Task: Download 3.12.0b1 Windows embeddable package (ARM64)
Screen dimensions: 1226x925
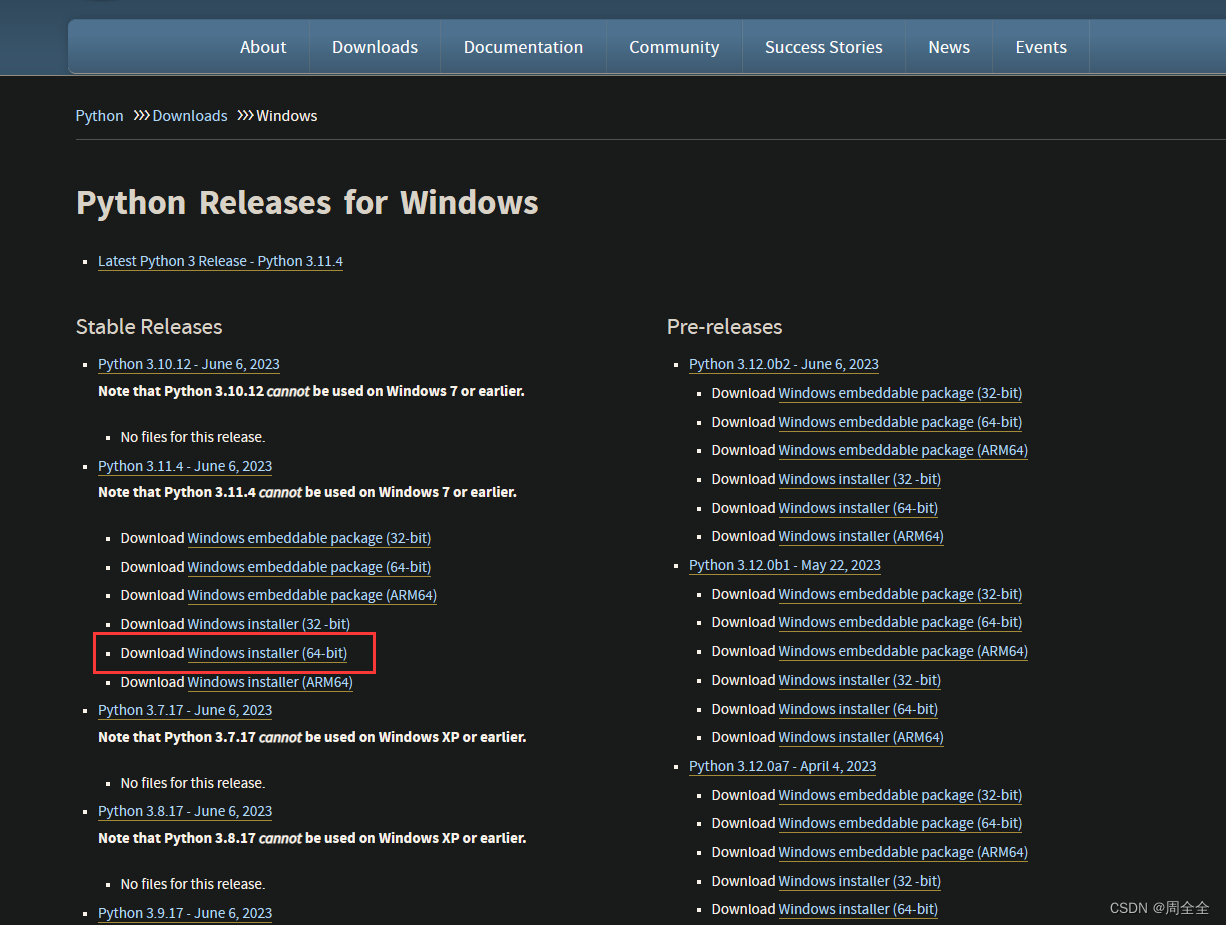Action: 903,651
